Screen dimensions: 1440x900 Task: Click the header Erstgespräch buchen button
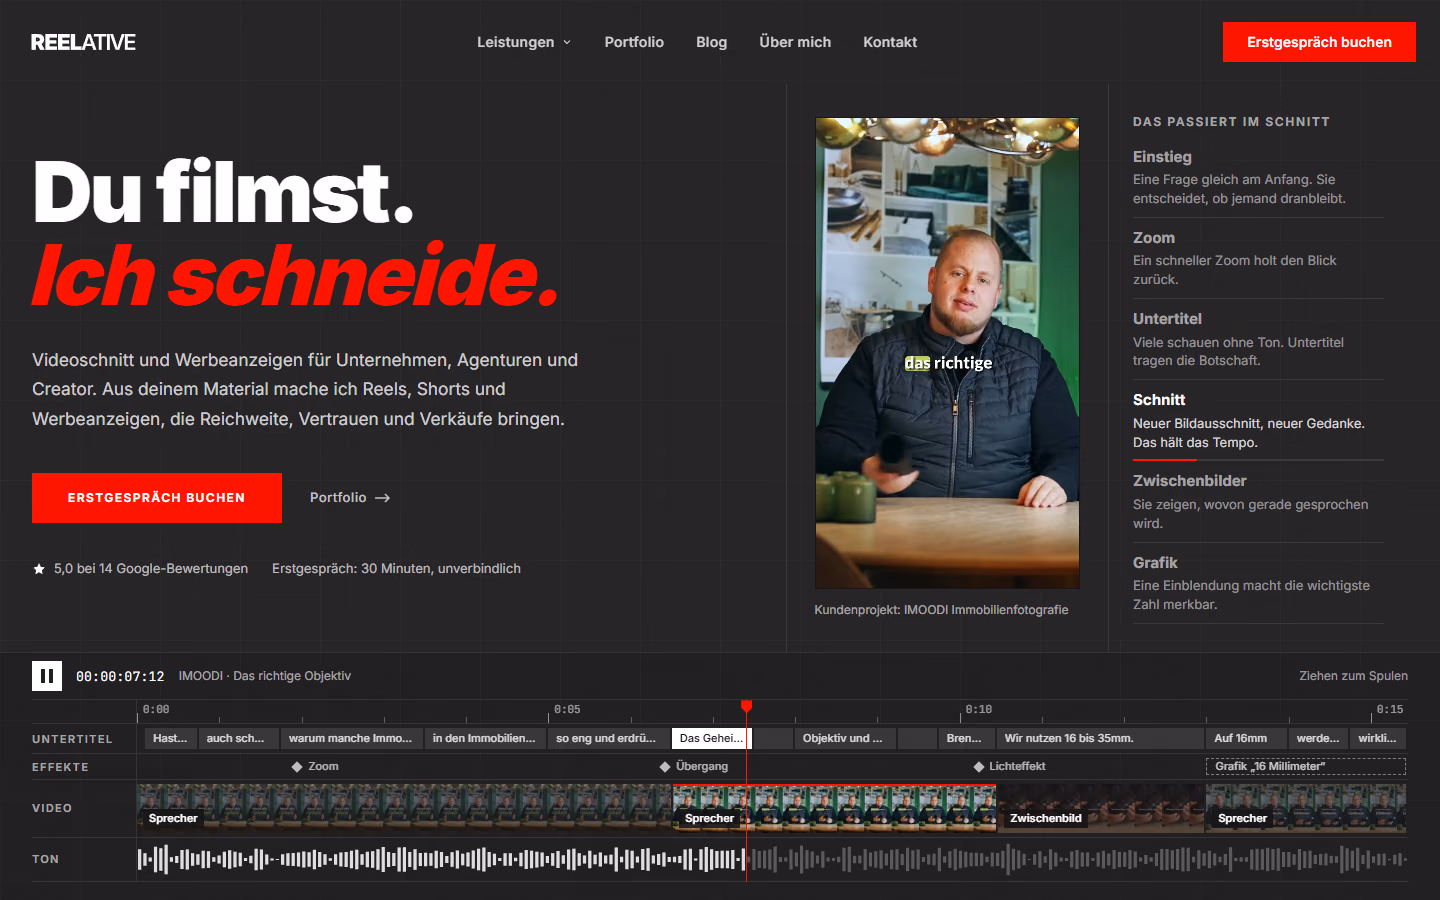click(x=1319, y=42)
